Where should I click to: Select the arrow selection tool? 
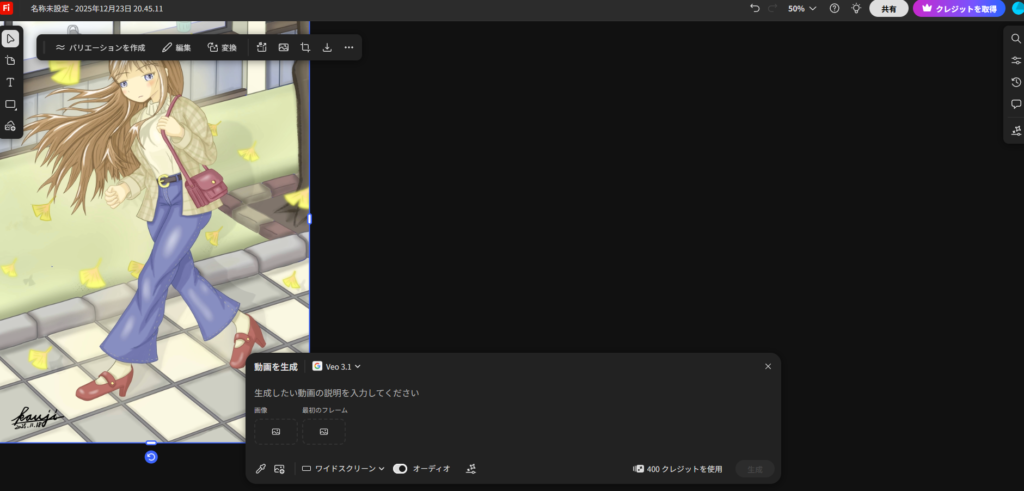pyautogui.click(x=10, y=38)
